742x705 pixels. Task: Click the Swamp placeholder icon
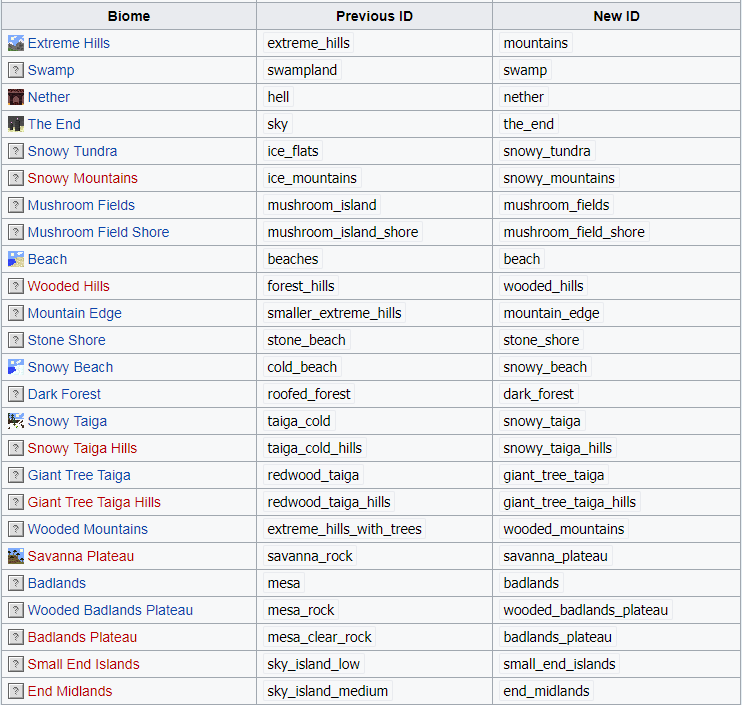tap(16, 70)
